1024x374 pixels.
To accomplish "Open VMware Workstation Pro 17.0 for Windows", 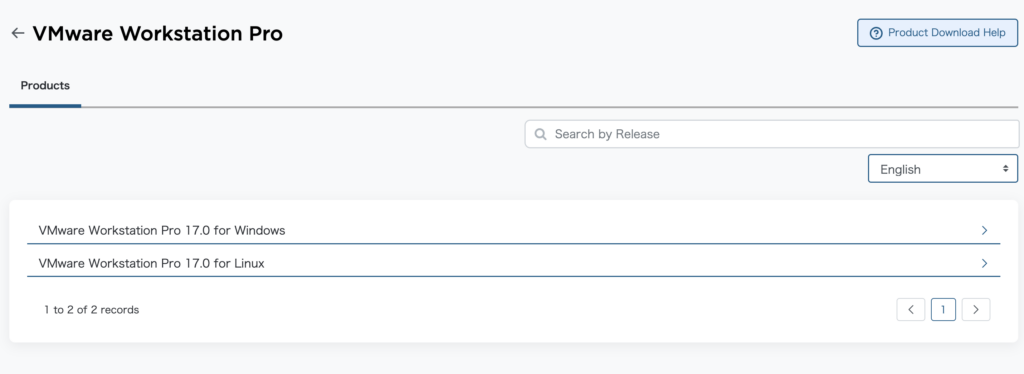I will 513,230.
